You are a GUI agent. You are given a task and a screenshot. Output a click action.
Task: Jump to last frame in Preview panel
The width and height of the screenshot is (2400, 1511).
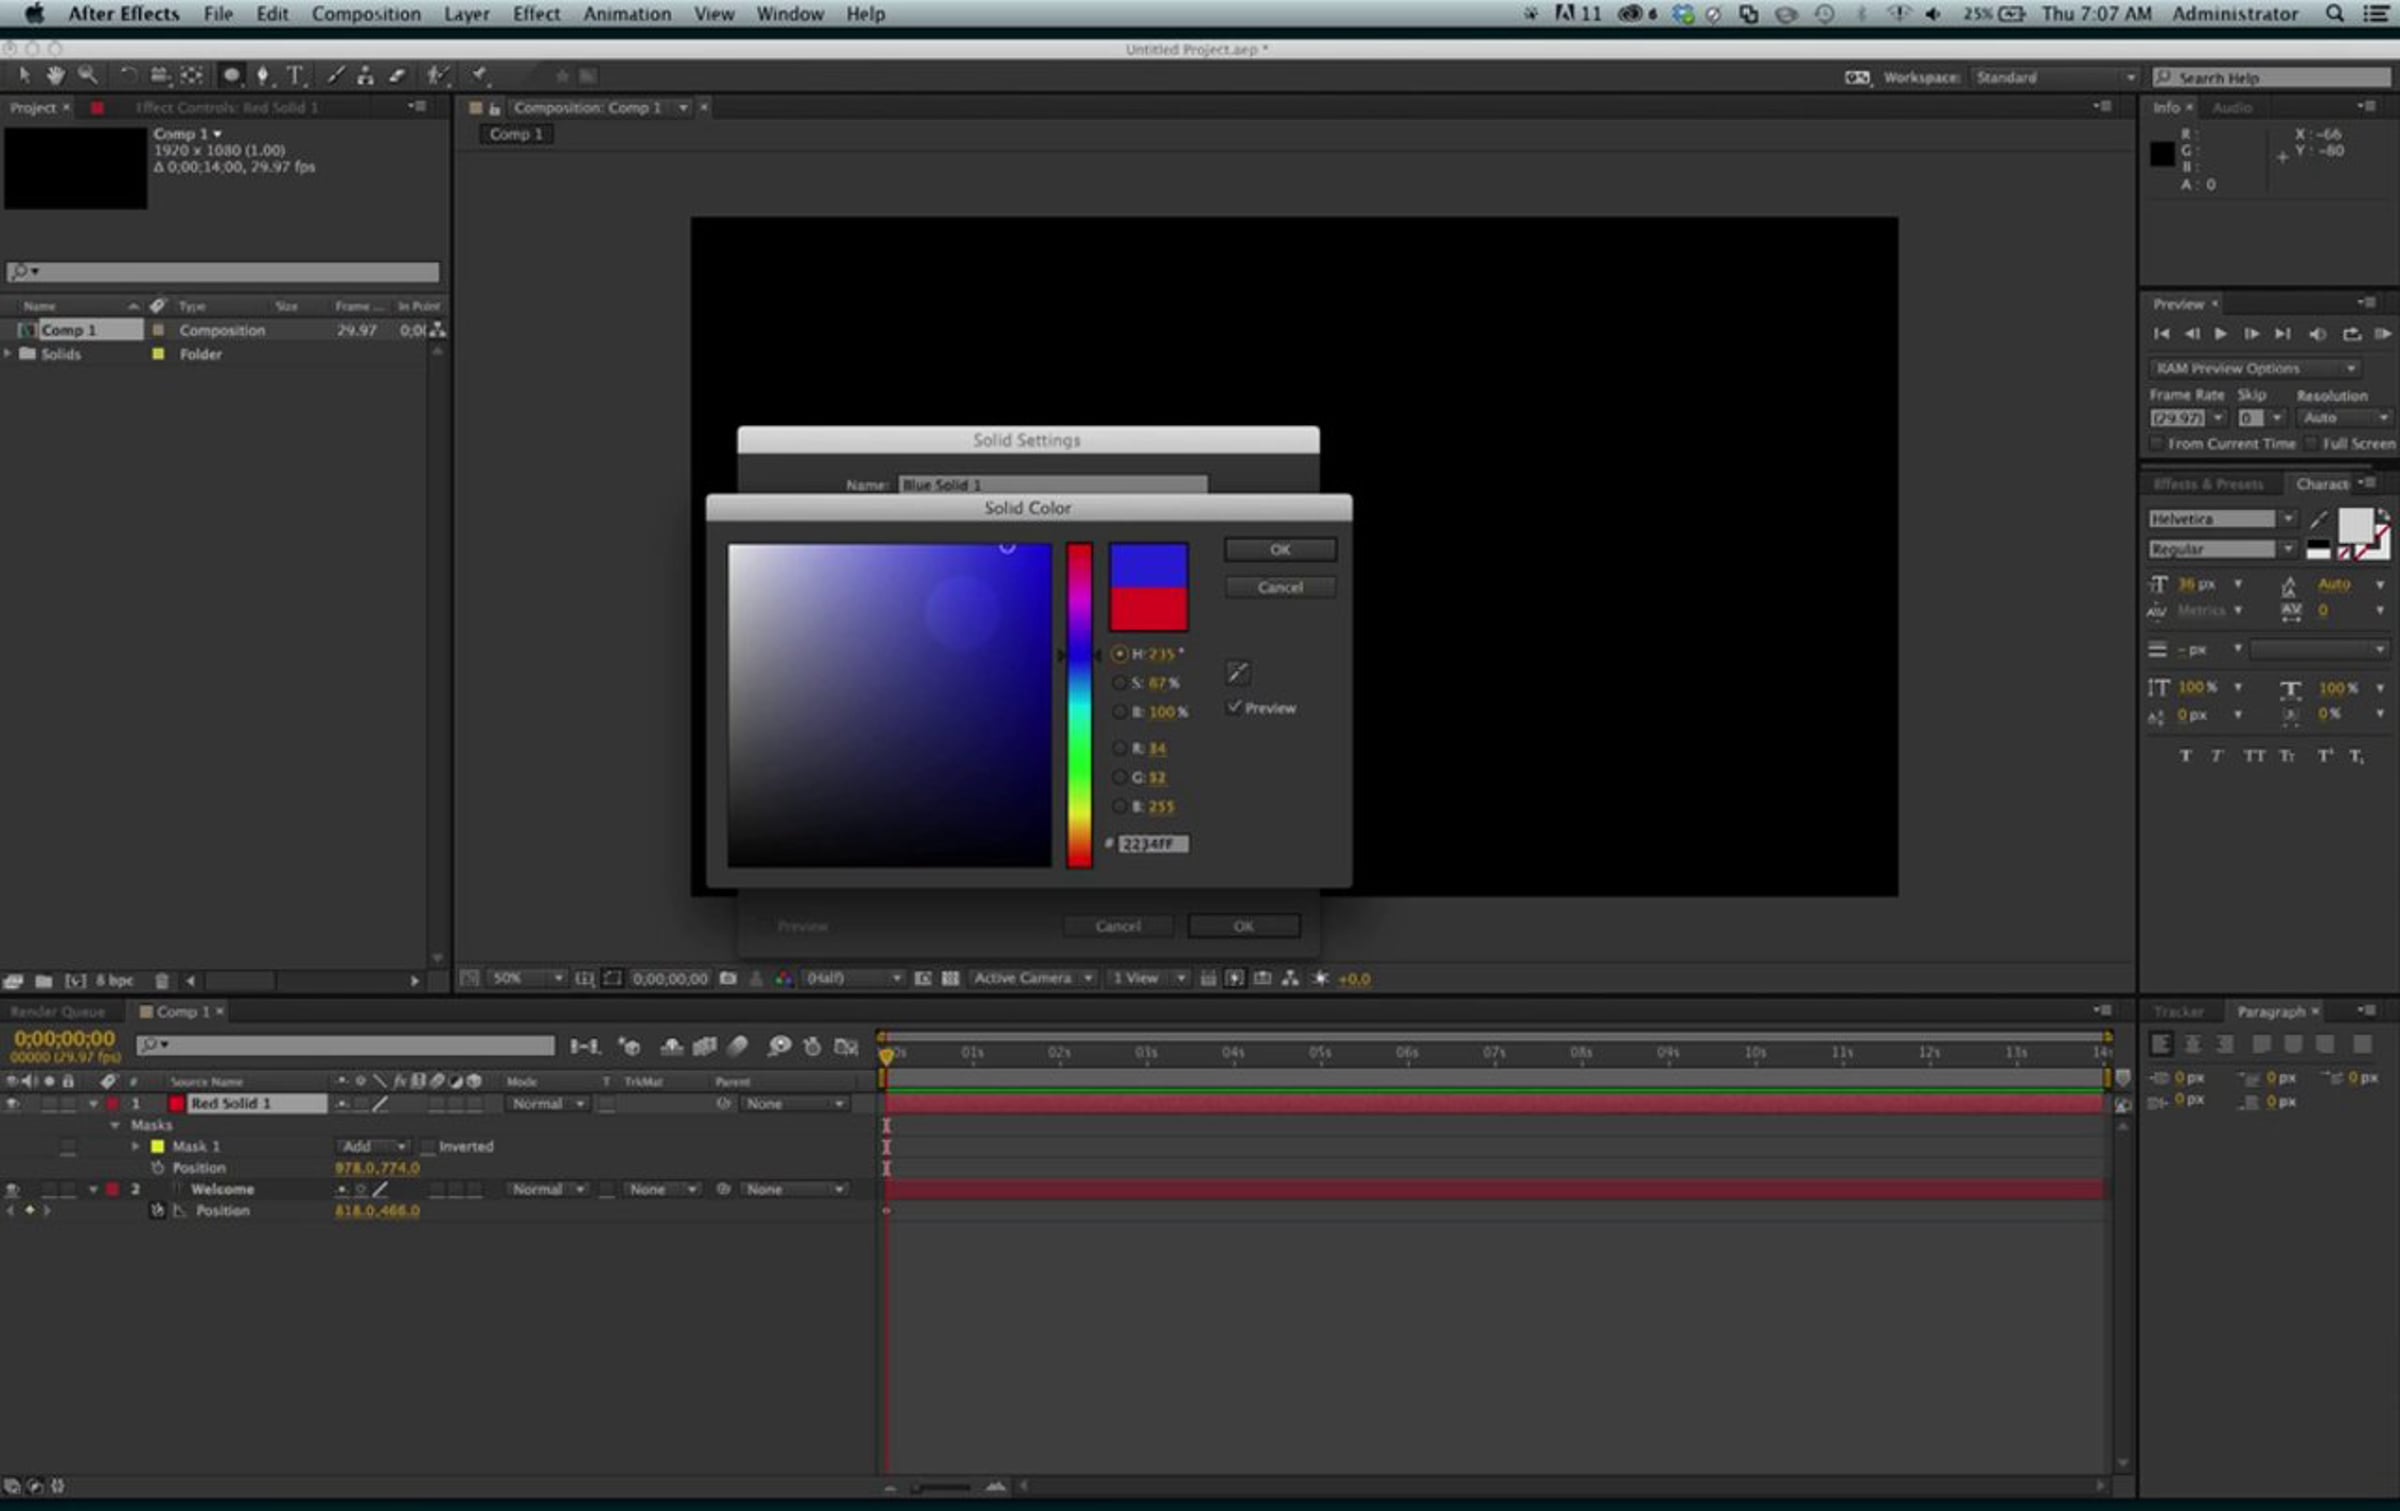pyautogui.click(x=2282, y=334)
